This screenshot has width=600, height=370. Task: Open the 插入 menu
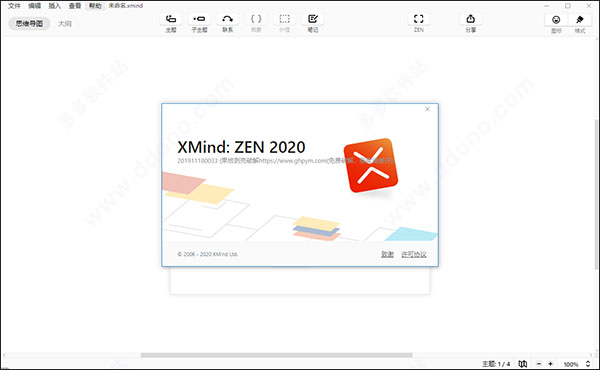tap(55, 6)
